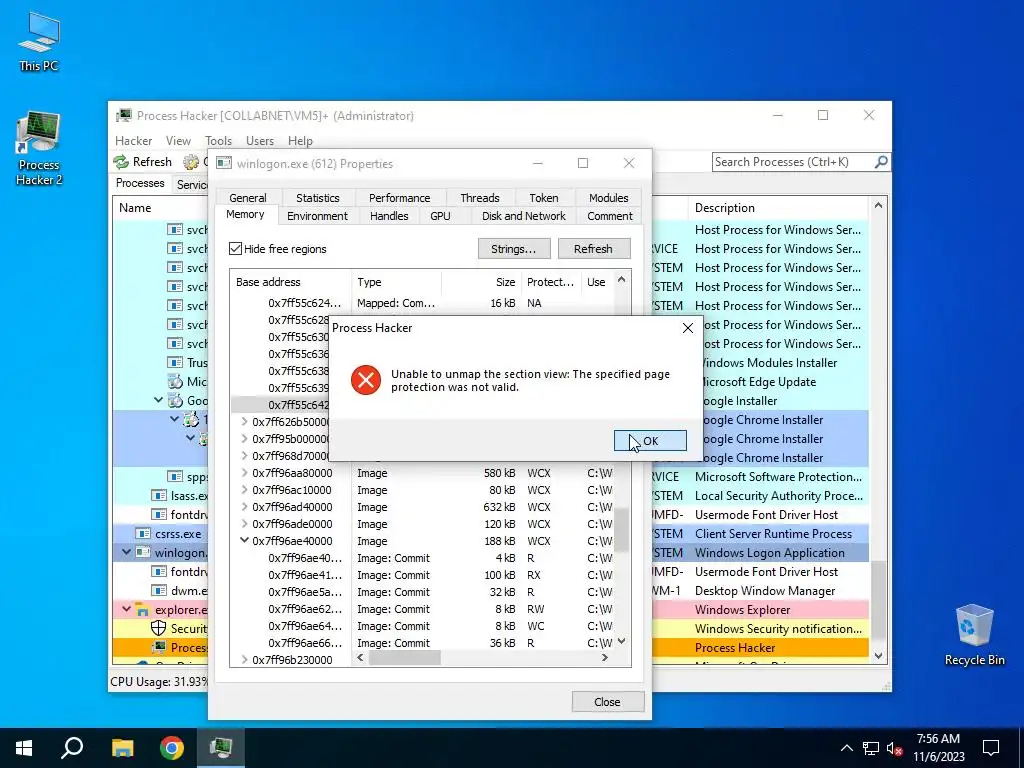Open the Threads tab
This screenshot has height=768, width=1024.
(x=479, y=198)
